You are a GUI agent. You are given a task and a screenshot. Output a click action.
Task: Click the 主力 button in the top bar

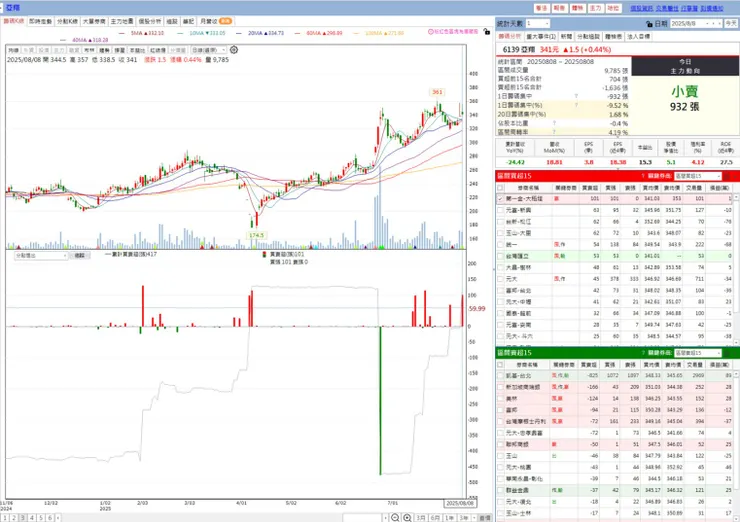[x=595, y=8]
